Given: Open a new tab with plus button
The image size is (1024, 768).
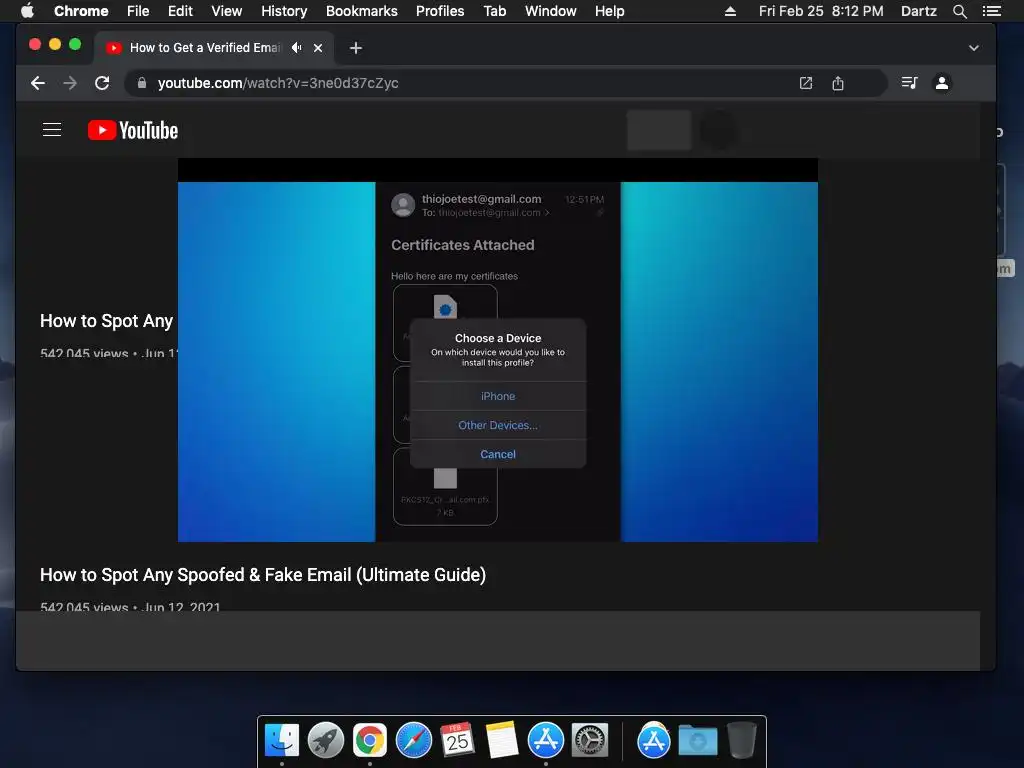Looking at the screenshot, I should click(355, 48).
